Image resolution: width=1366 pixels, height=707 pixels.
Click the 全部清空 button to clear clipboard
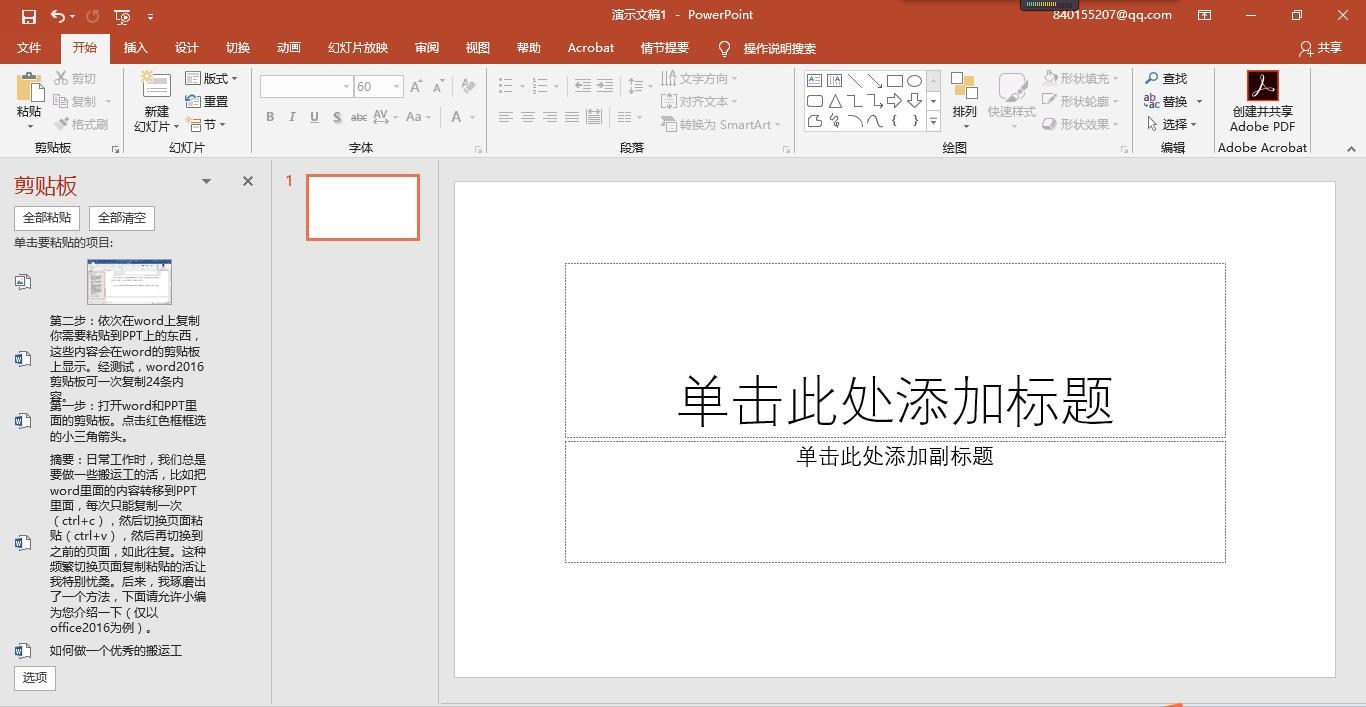[121, 217]
